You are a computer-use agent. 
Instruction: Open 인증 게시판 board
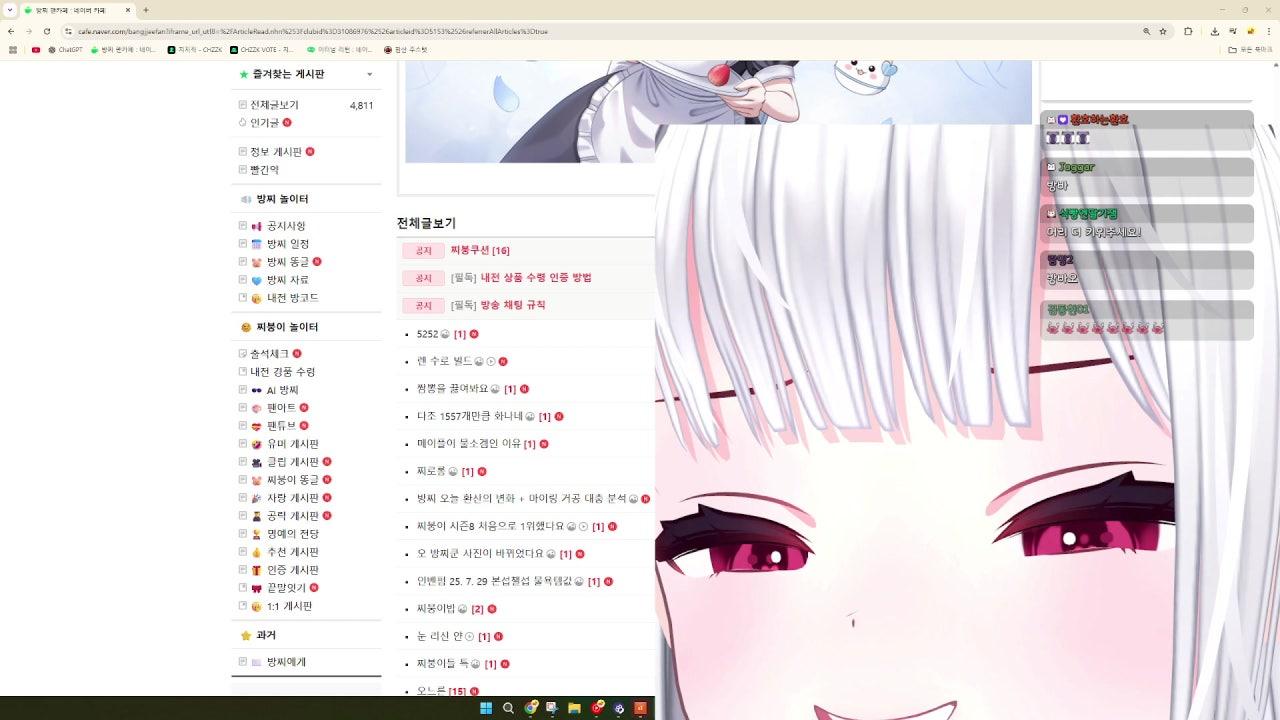click(293, 570)
